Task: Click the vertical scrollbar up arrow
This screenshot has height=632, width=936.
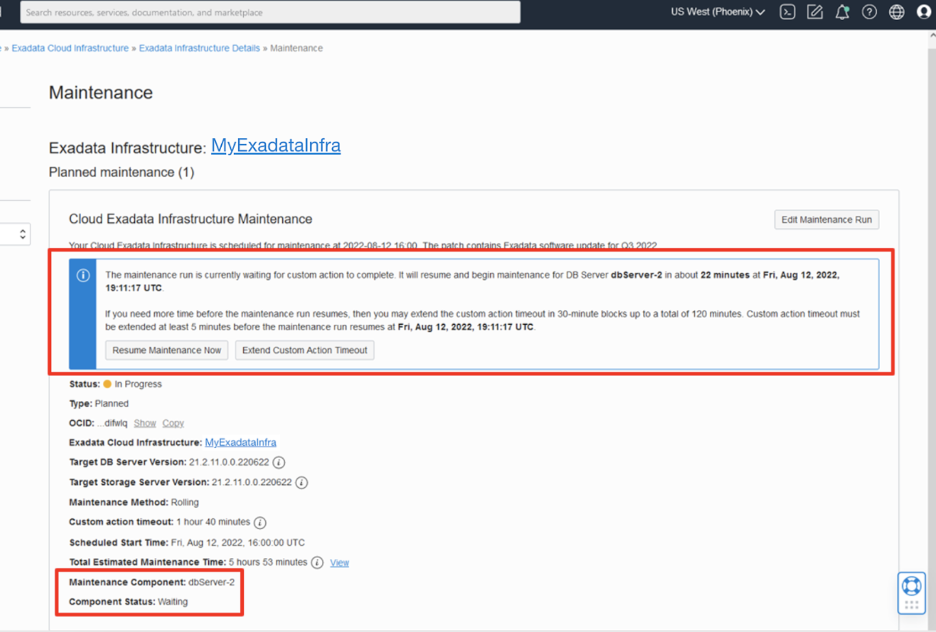Action: [x=932, y=36]
